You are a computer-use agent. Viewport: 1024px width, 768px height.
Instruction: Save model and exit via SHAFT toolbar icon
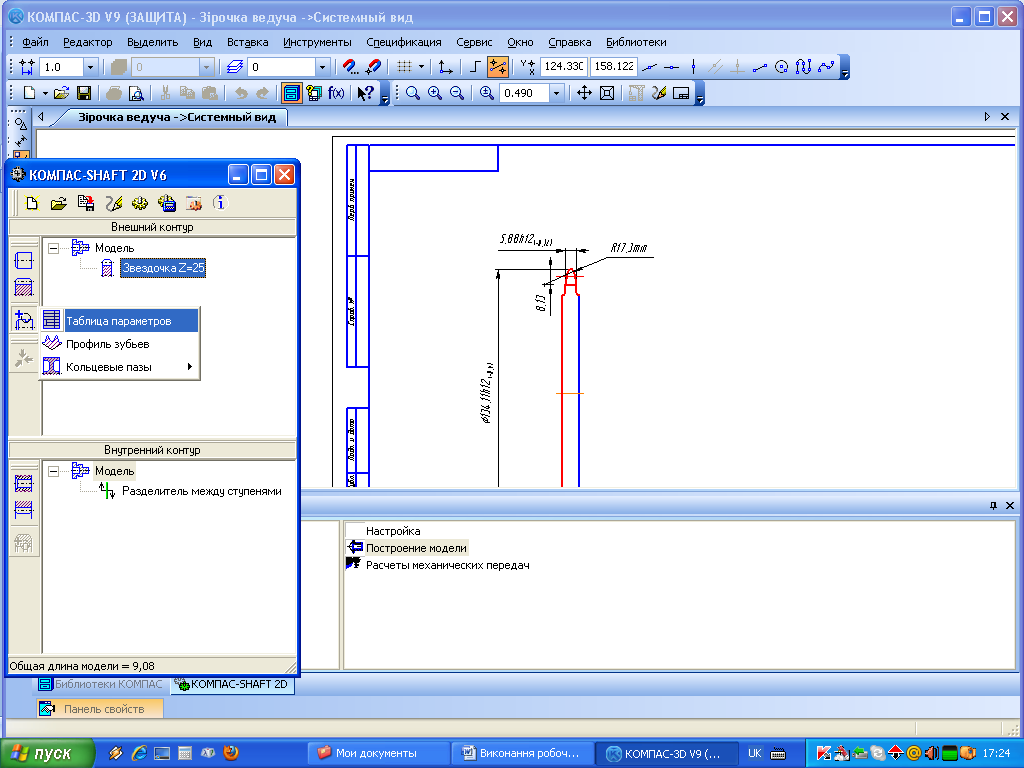tap(86, 204)
